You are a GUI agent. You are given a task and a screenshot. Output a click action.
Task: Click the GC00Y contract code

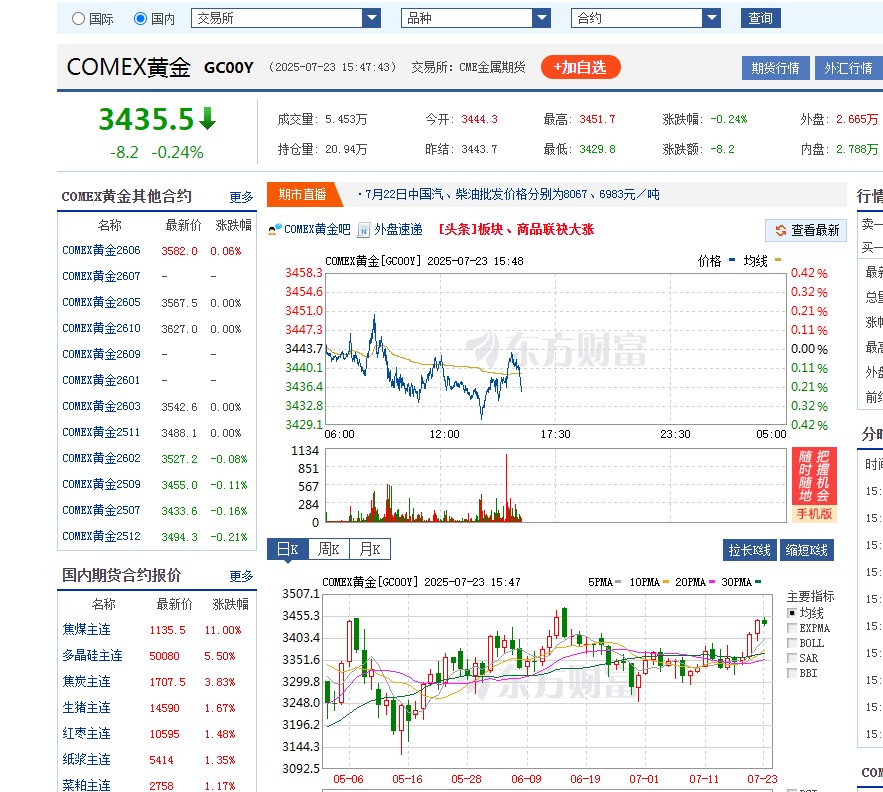[x=229, y=68]
